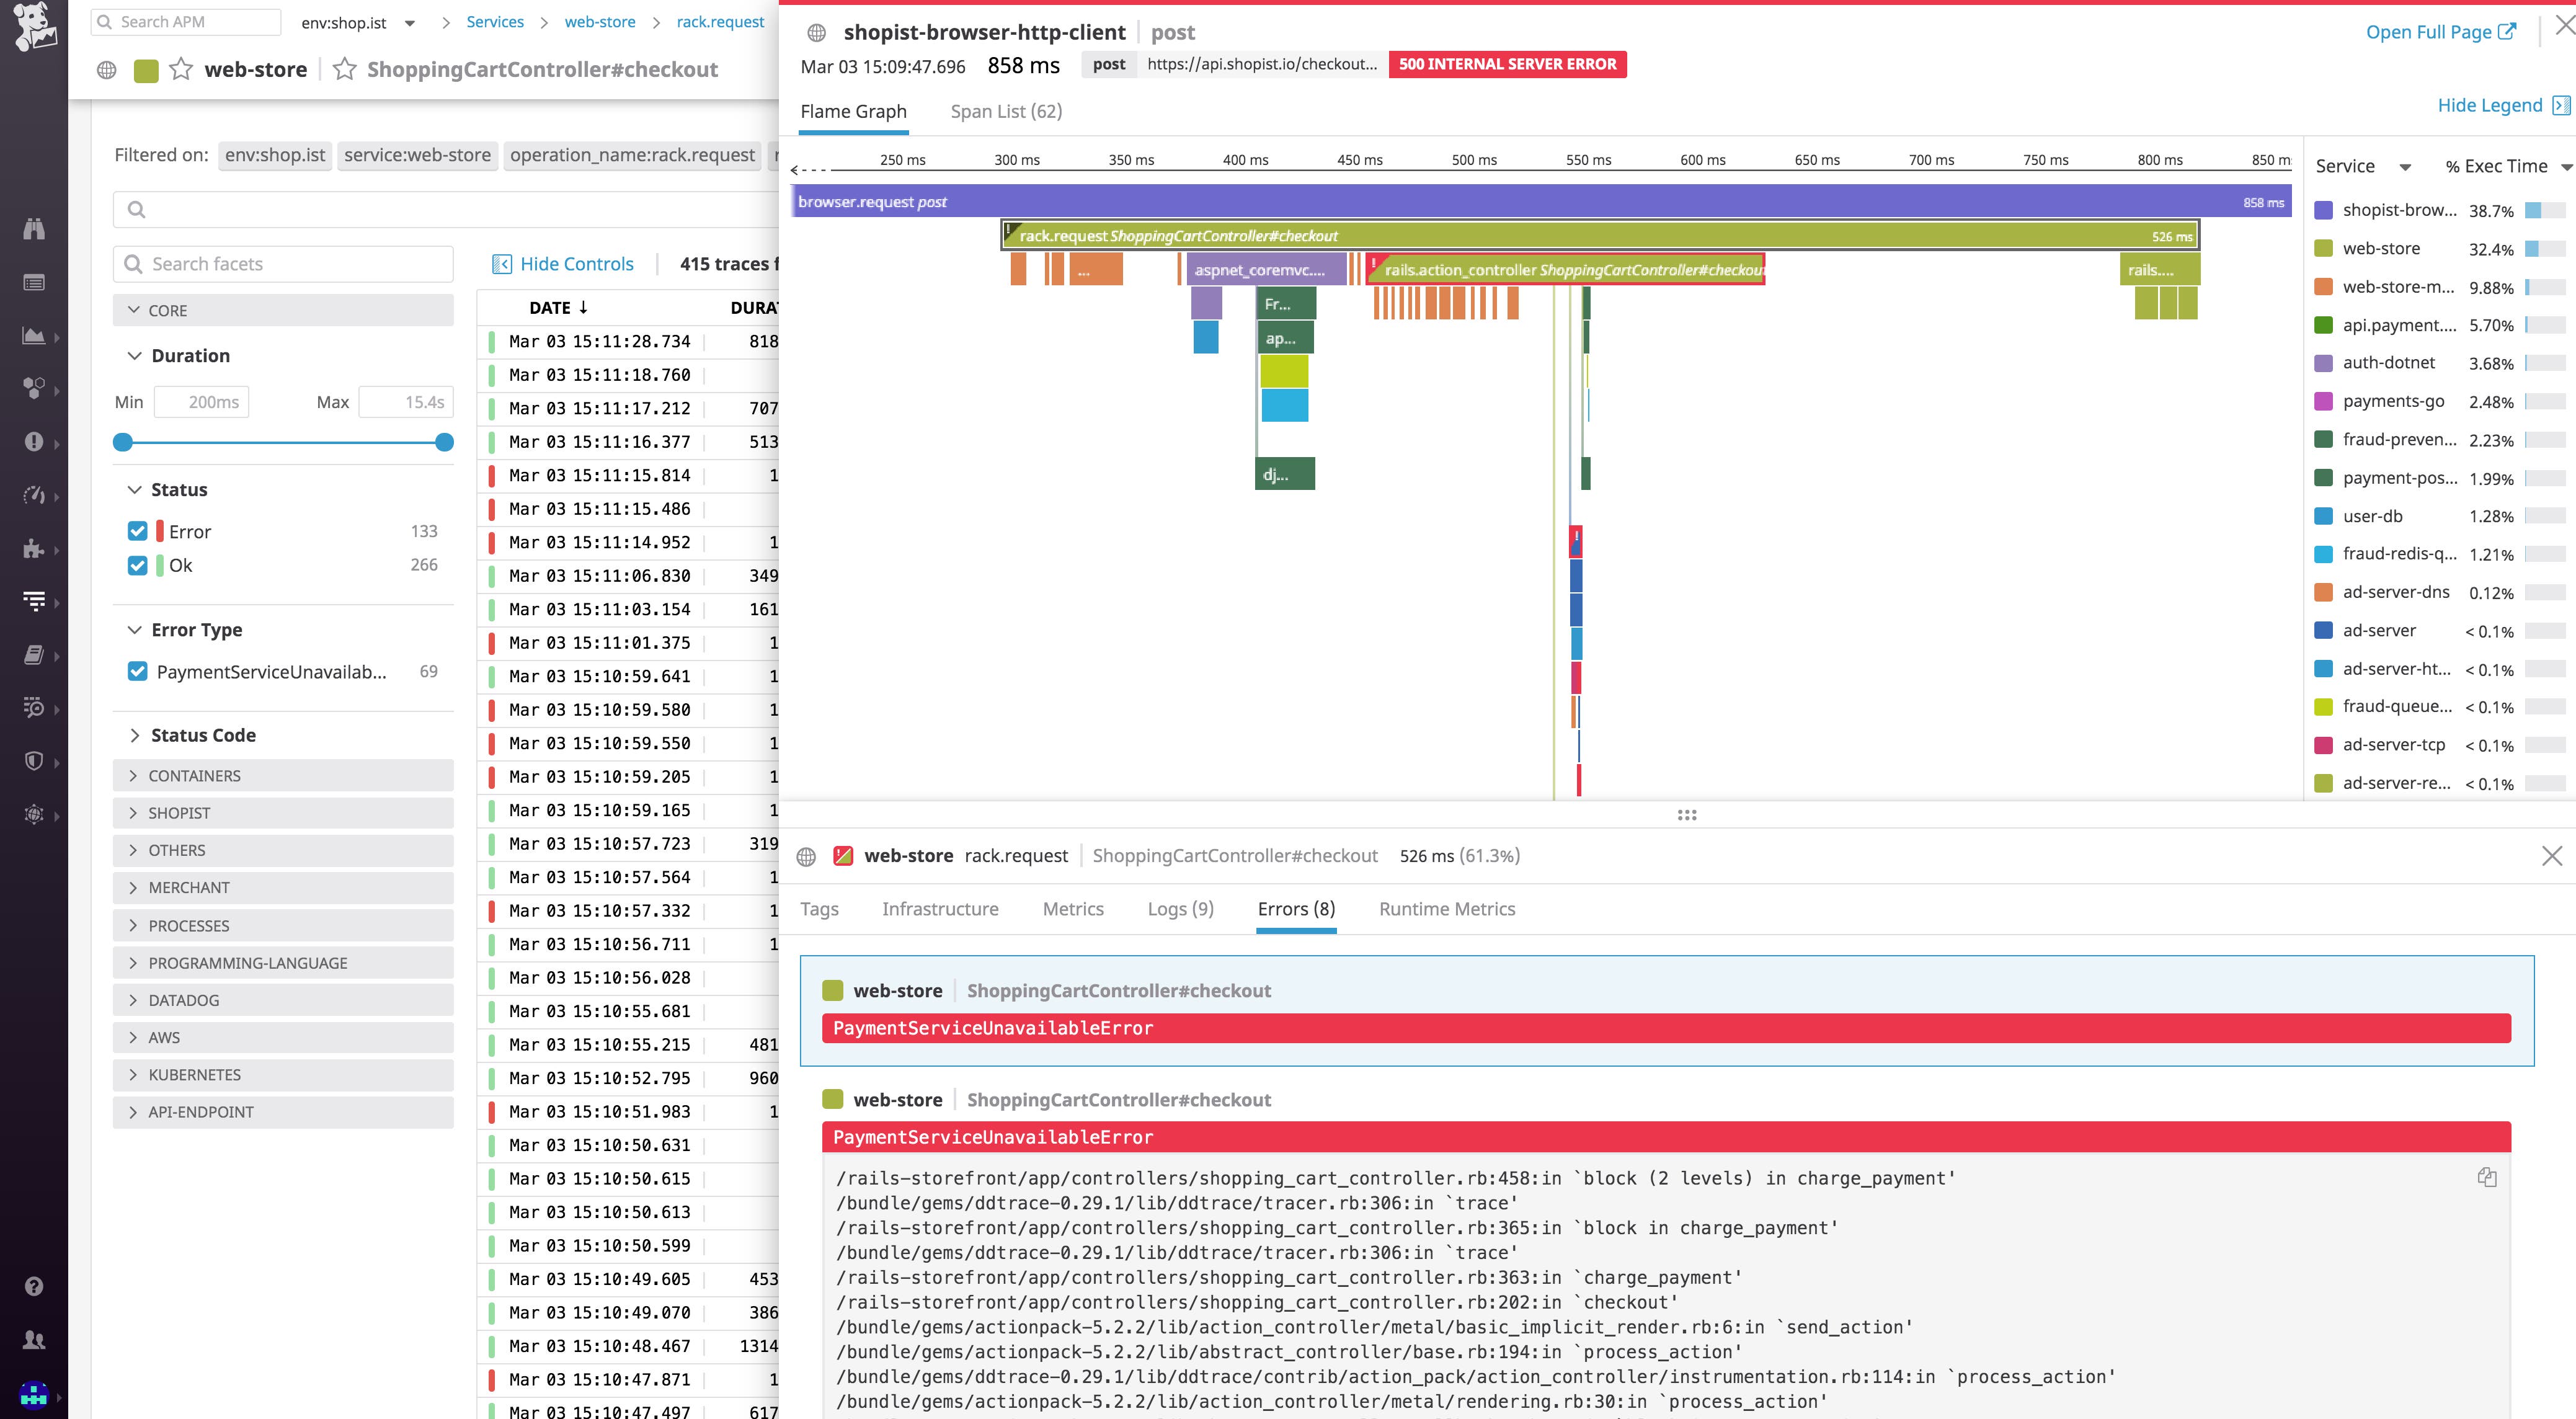The height and width of the screenshot is (1419, 2576).
Task: Switch to the Span List tab
Action: 1005,111
